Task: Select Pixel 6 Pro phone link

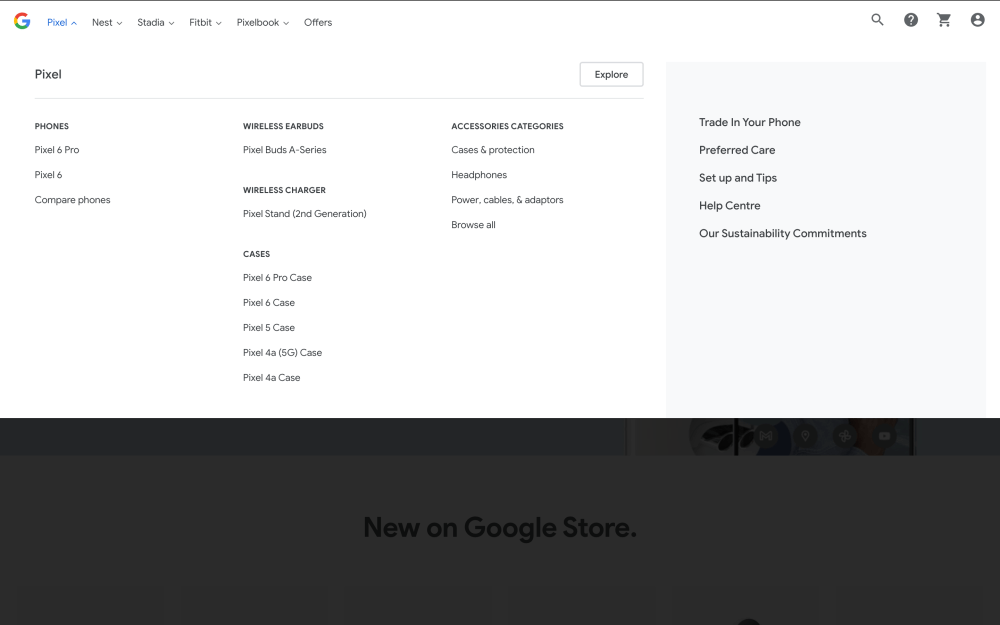Action: (57, 150)
